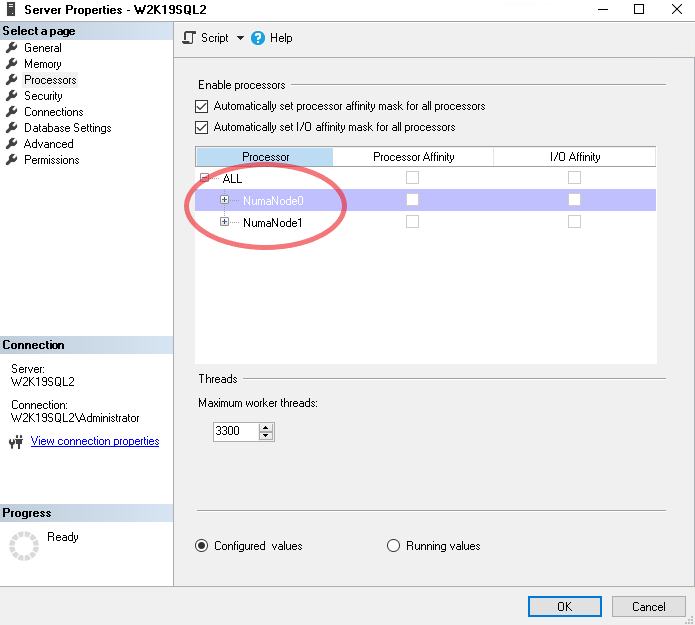Open the Advanced page

[49, 144]
